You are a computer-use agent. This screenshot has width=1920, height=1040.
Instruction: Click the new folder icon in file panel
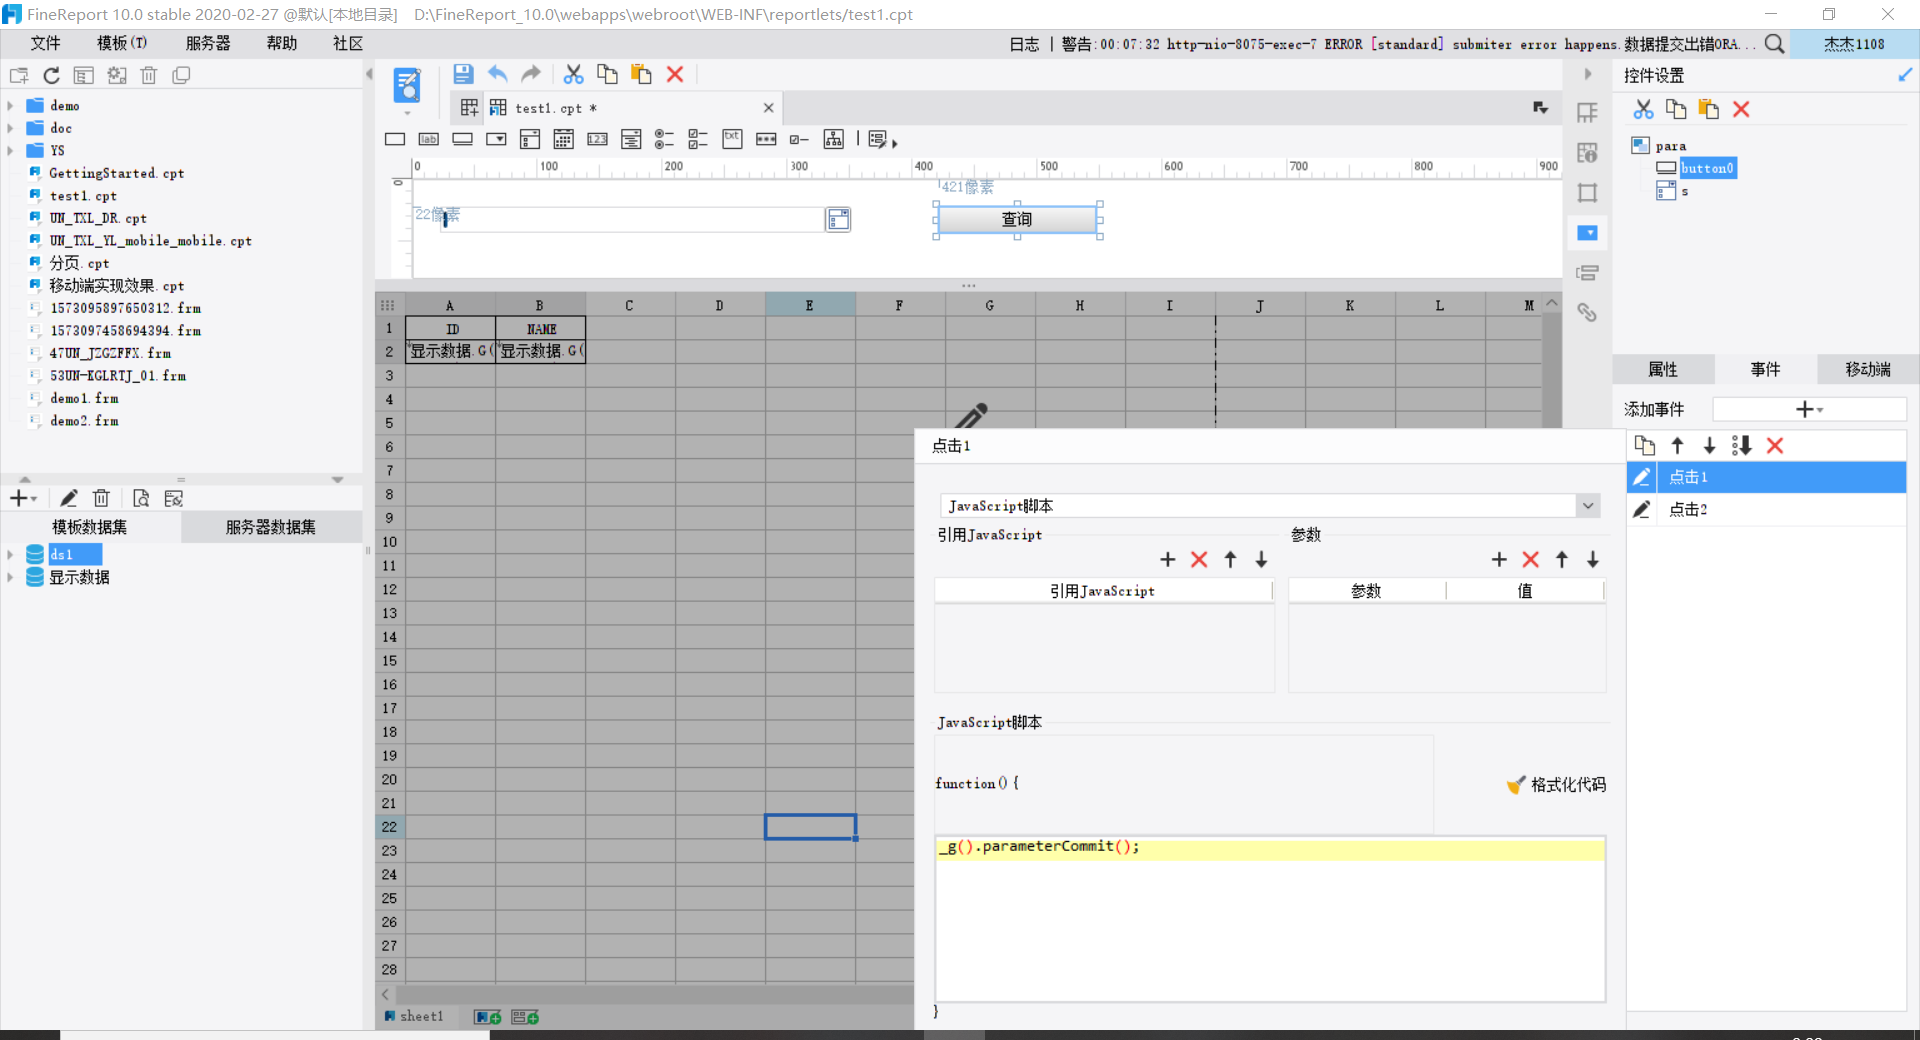click(x=19, y=75)
